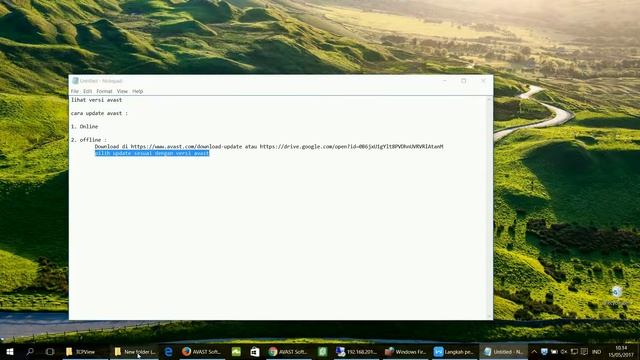Click the Notepad title bar icon
The width and height of the screenshot is (640, 360).
click(75, 81)
